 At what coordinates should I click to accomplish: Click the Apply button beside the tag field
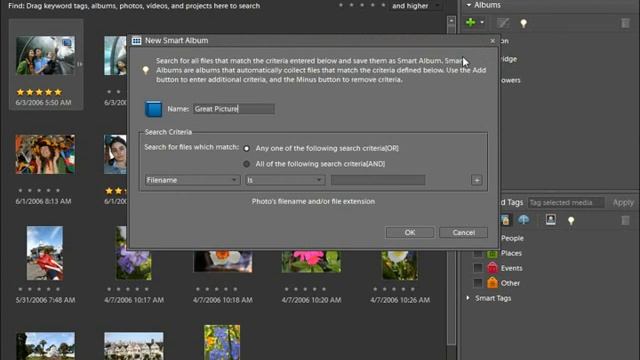click(623, 202)
